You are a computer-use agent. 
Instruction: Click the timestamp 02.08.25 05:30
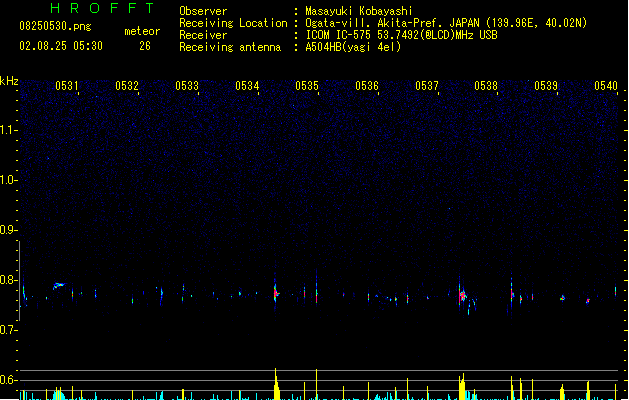click(61, 46)
